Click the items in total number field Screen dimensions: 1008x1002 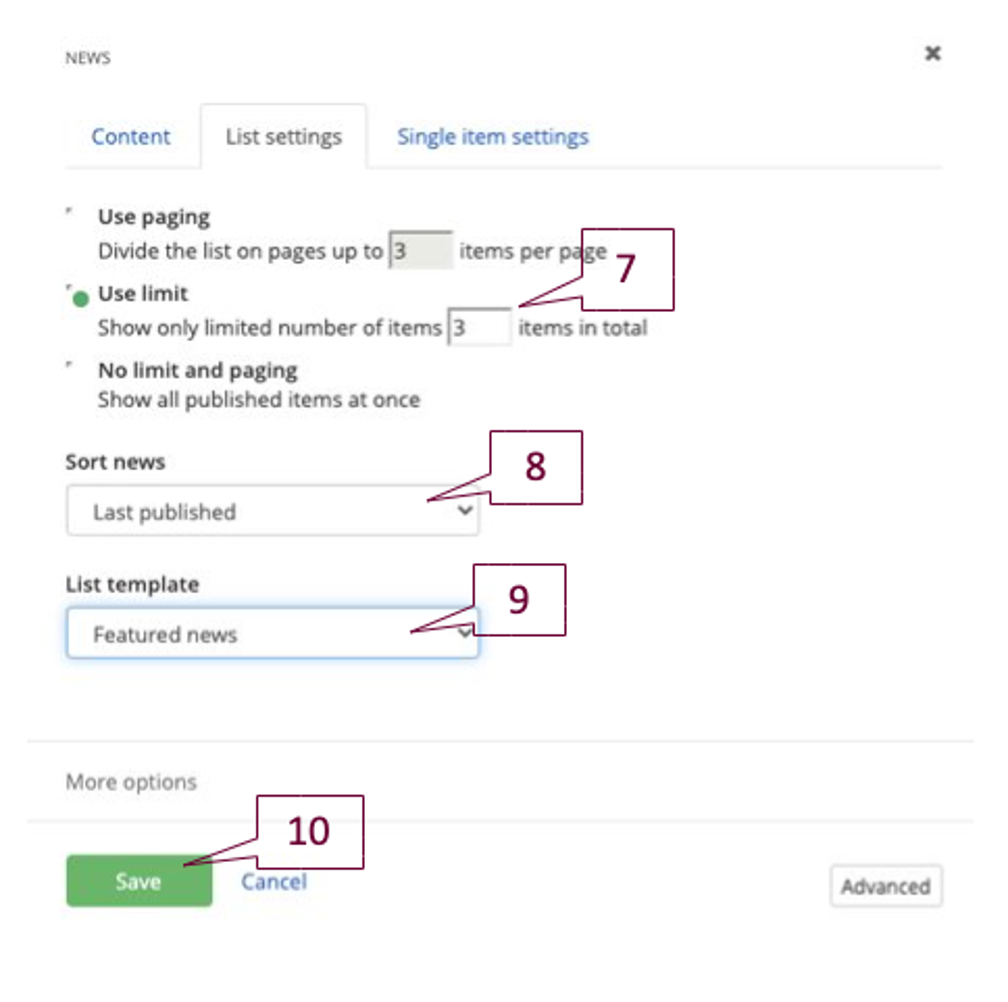point(479,328)
